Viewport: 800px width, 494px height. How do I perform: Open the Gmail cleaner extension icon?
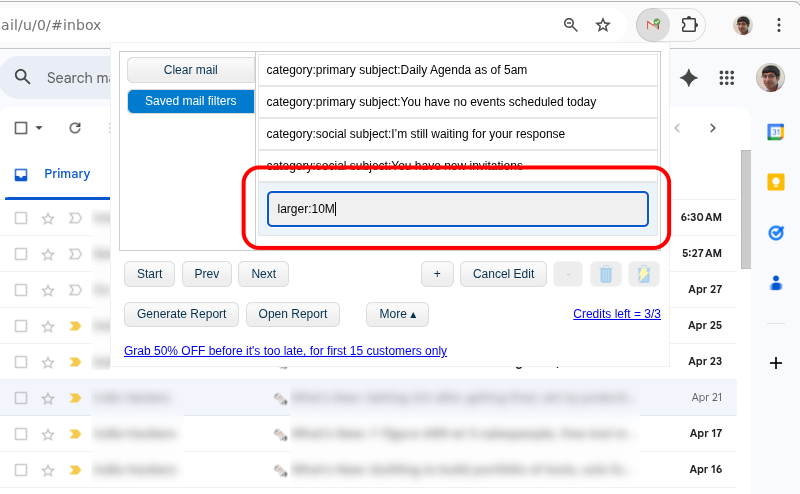tap(653, 24)
